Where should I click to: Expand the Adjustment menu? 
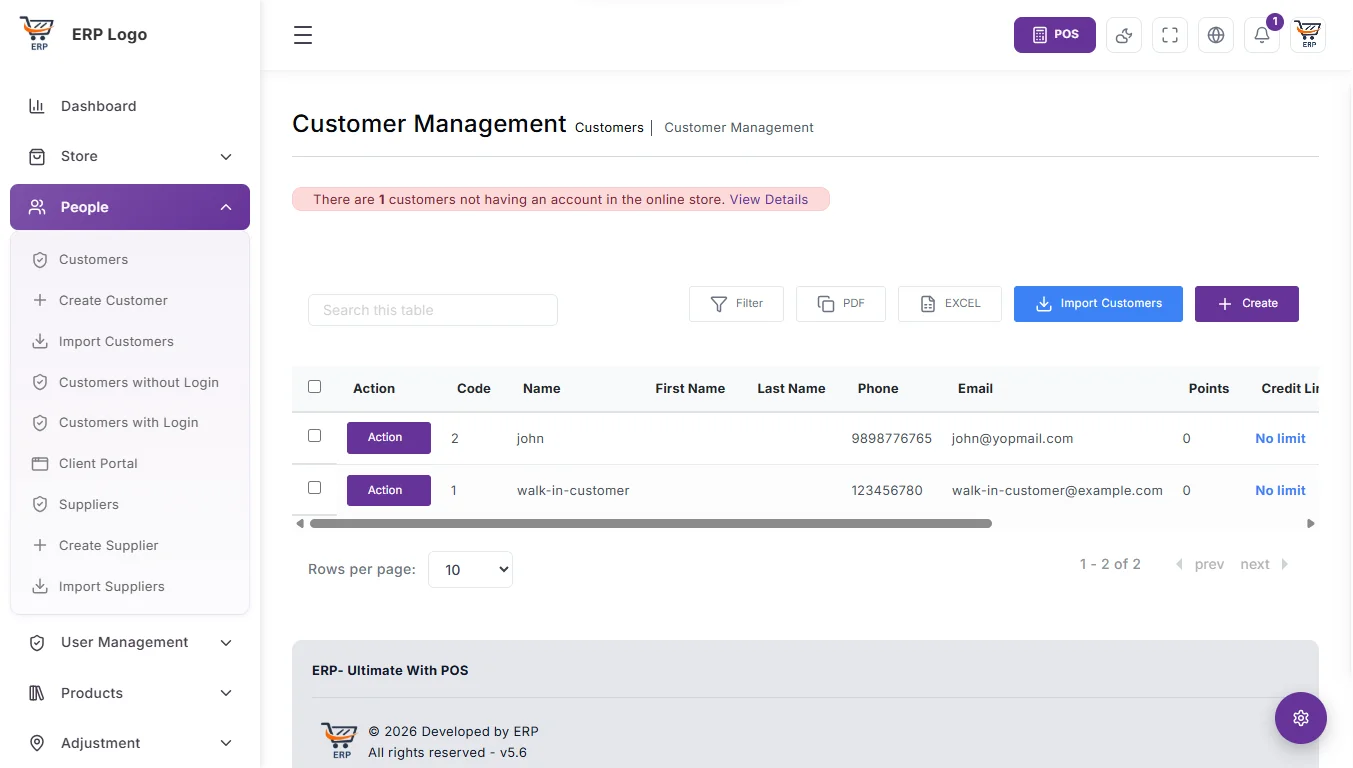point(130,743)
